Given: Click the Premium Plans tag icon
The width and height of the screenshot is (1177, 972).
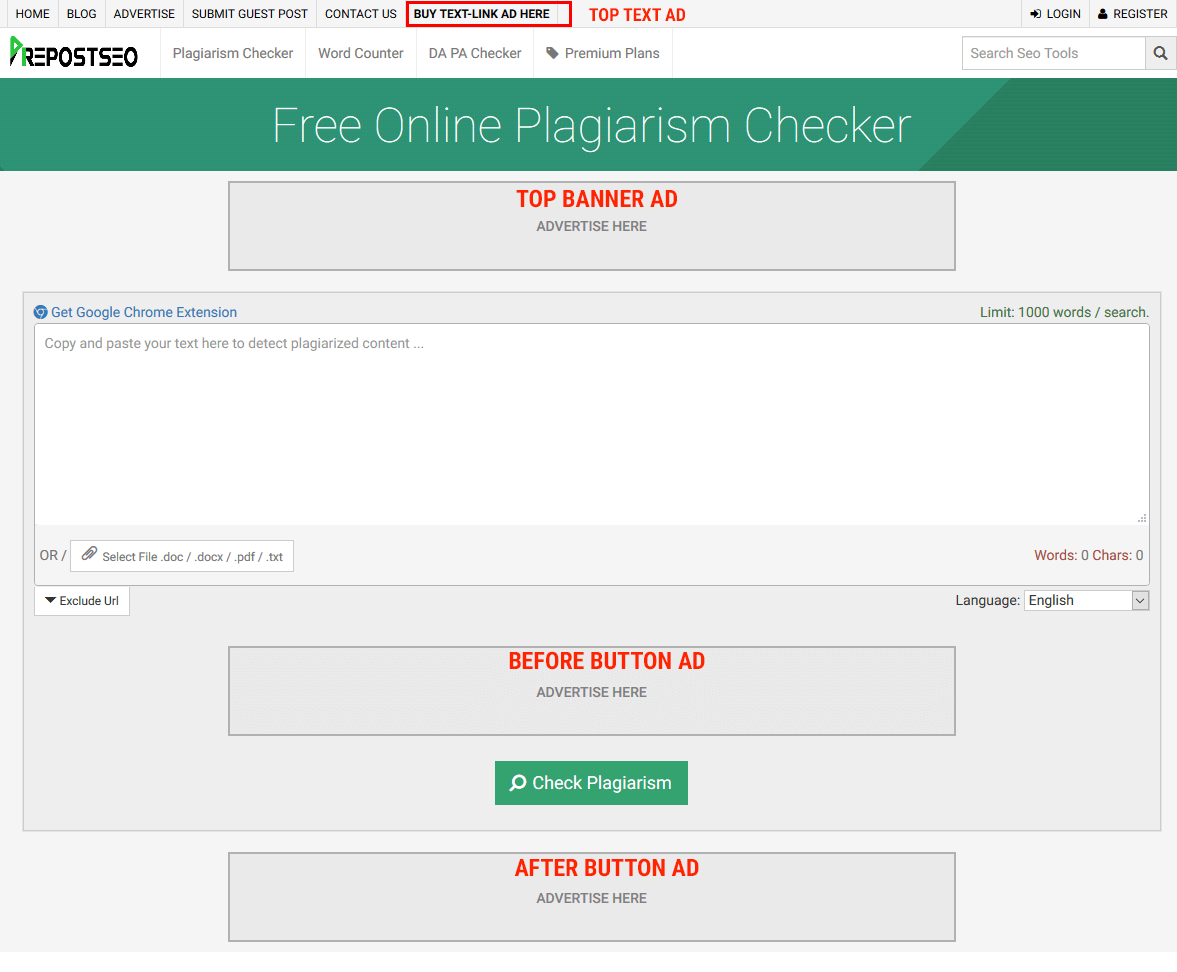Looking at the screenshot, I should click(x=552, y=53).
